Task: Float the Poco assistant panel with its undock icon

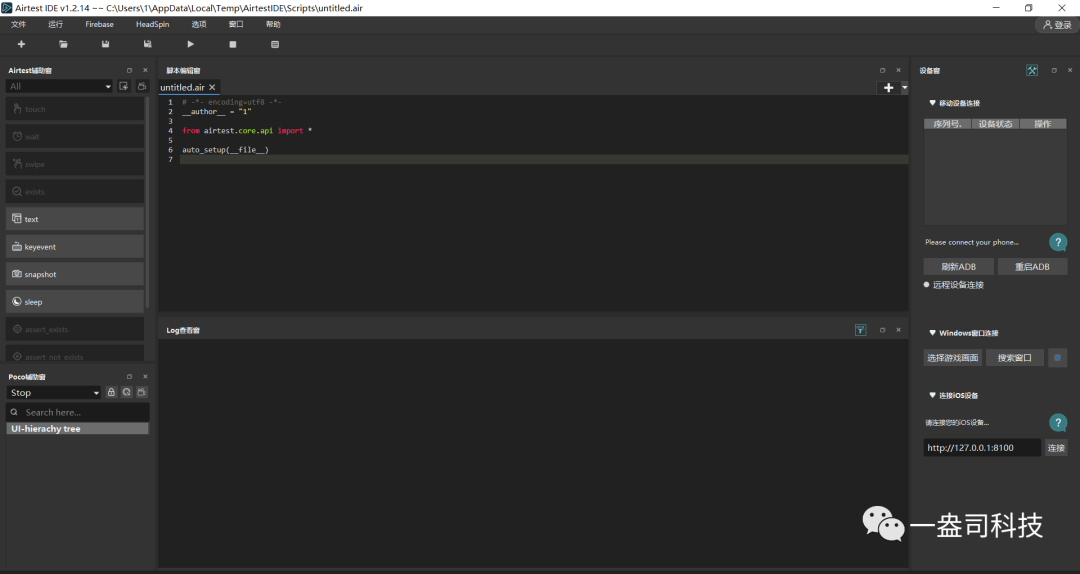Action: [x=129, y=376]
